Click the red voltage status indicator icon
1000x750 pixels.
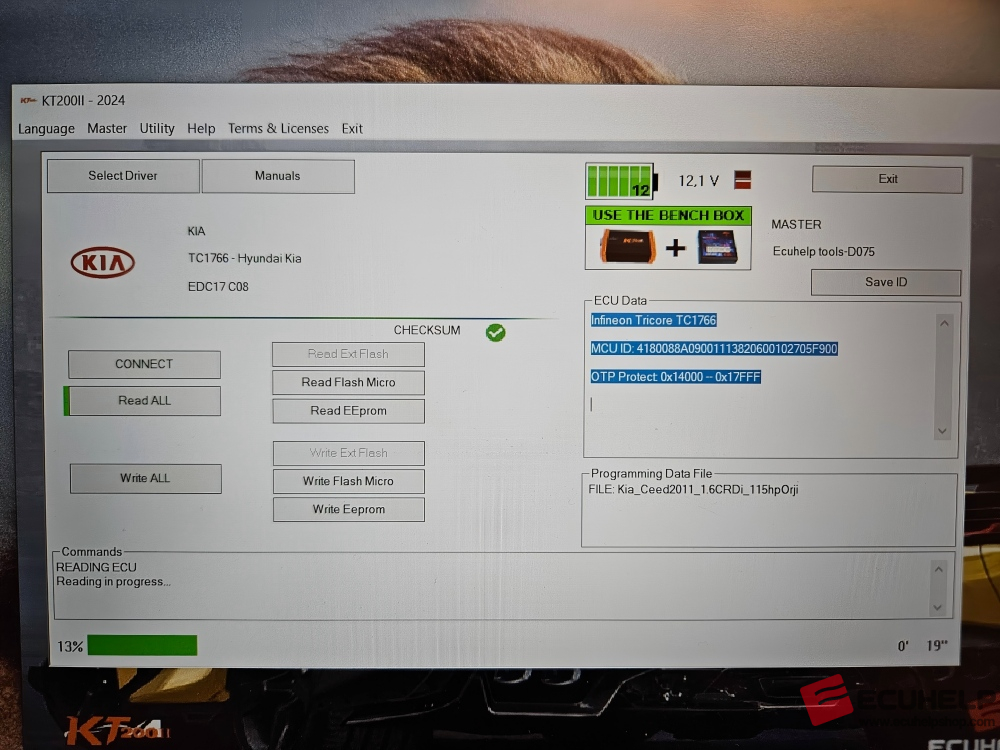coord(742,180)
